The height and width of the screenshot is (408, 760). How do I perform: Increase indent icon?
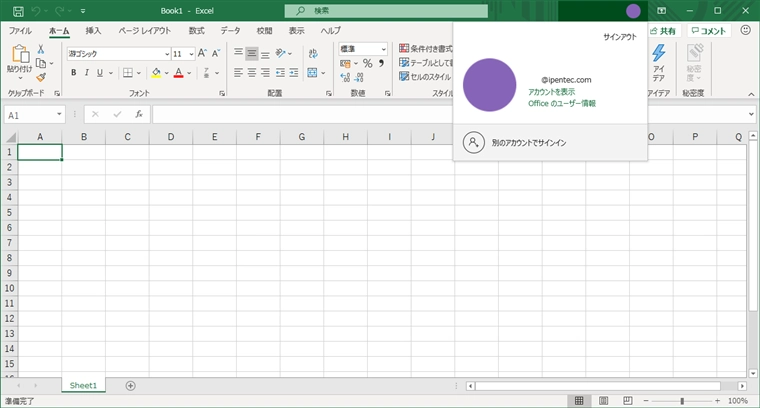click(x=294, y=73)
